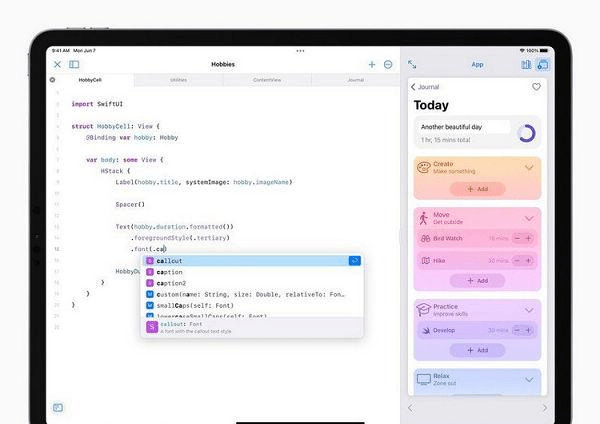Accept completion with the blue return icon
This screenshot has height=424, width=600.
tap(355, 261)
